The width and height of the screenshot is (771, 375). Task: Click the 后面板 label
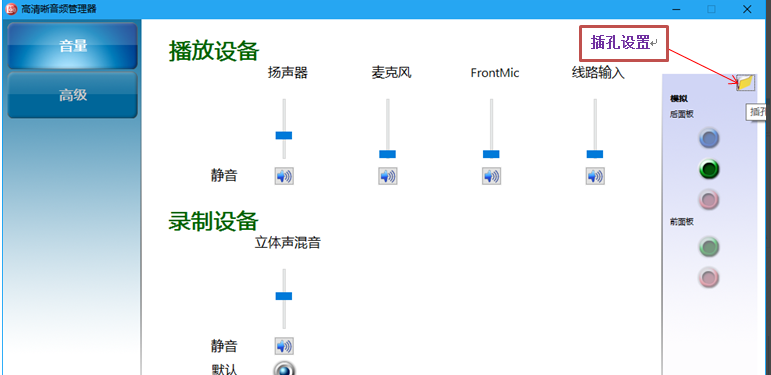pyautogui.click(x=682, y=114)
